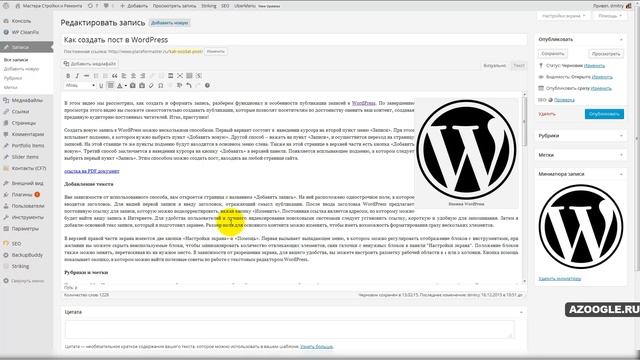640x360 pixels.
Task: Align text left in editor
Action: click(124, 76)
